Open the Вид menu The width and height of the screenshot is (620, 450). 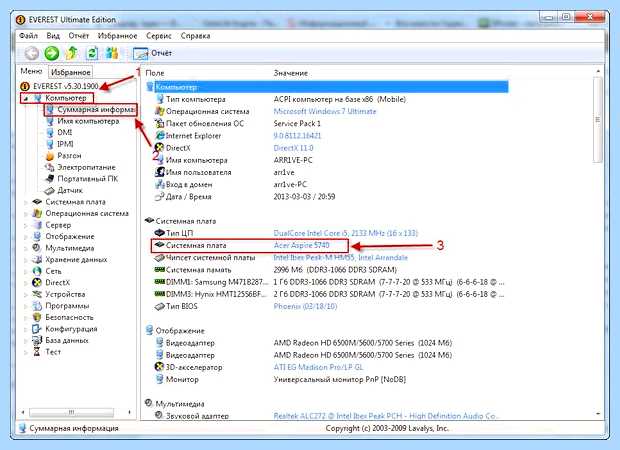coord(53,36)
